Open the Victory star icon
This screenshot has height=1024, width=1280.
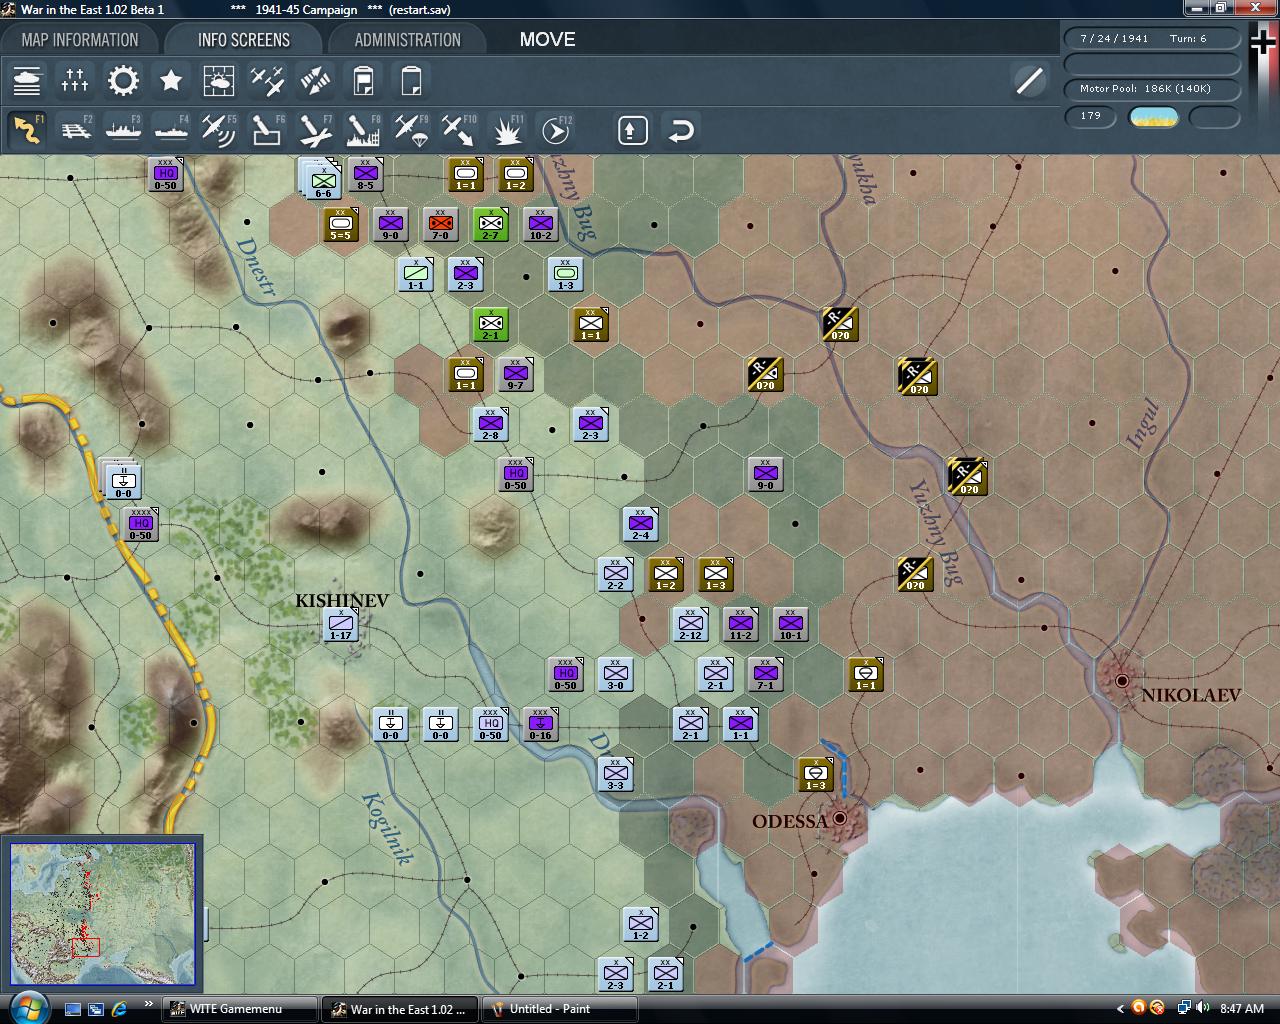point(171,80)
